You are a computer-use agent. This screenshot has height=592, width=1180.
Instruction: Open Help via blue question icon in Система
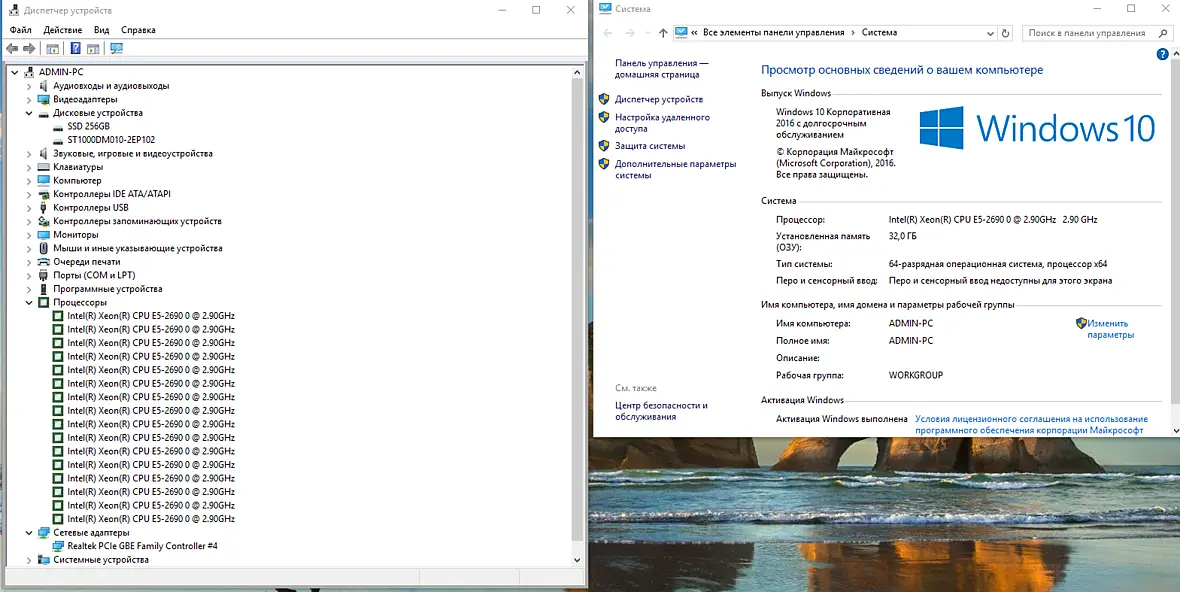1163,54
